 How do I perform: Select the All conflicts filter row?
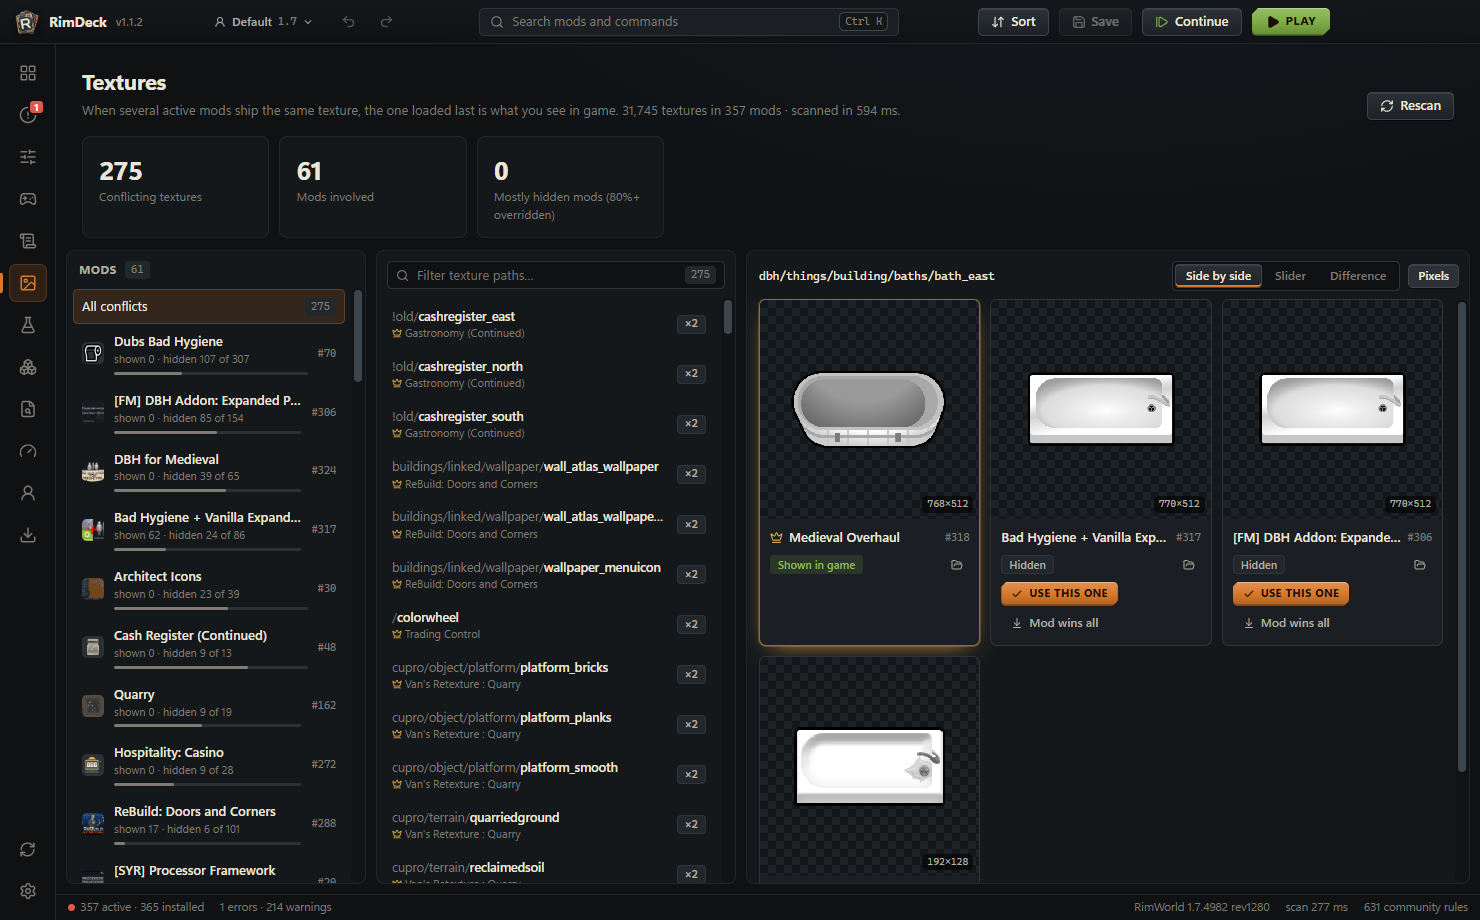209,307
